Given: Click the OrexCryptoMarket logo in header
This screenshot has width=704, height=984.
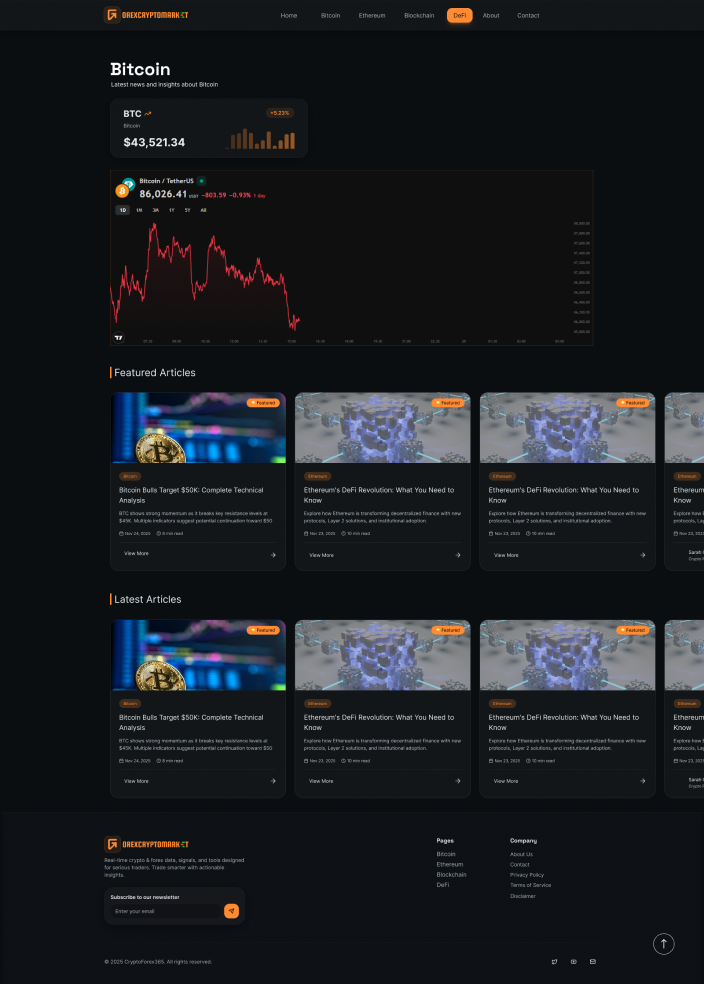Looking at the screenshot, I should pyautogui.click(x=146, y=15).
